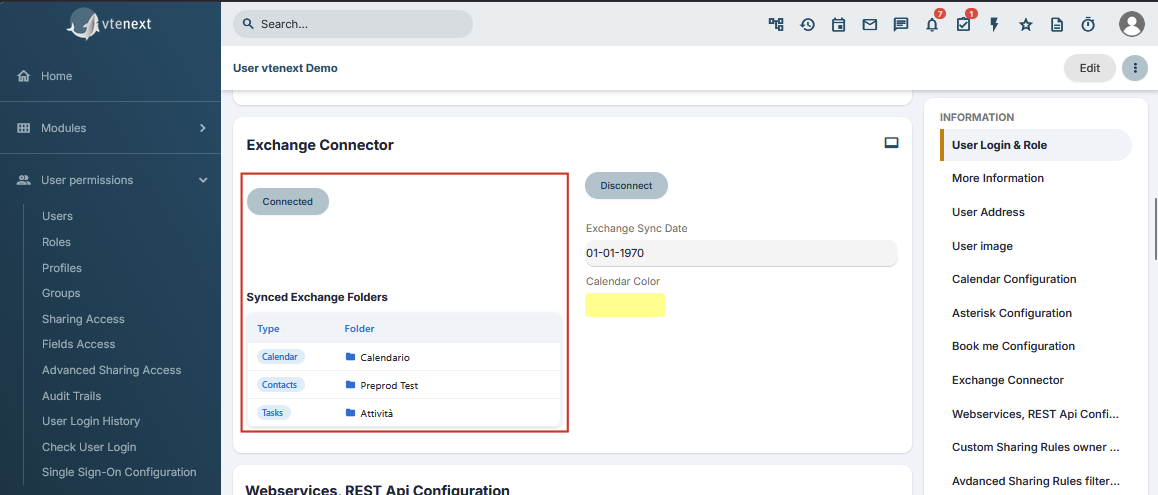The image size is (1158, 495).
Task: Click the Folder column header
Action: 359,328
